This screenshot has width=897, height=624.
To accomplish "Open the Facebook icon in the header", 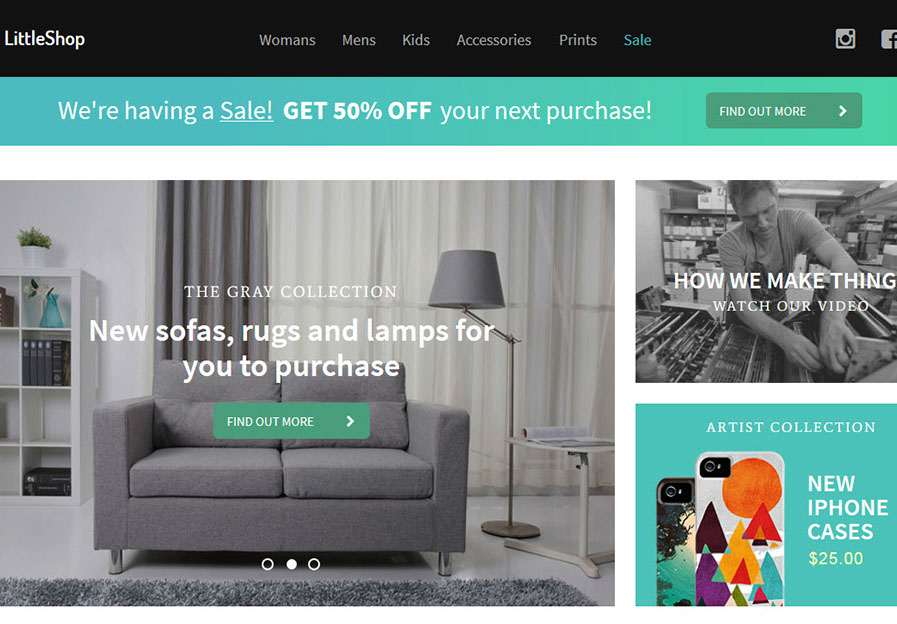I will coord(889,39).
